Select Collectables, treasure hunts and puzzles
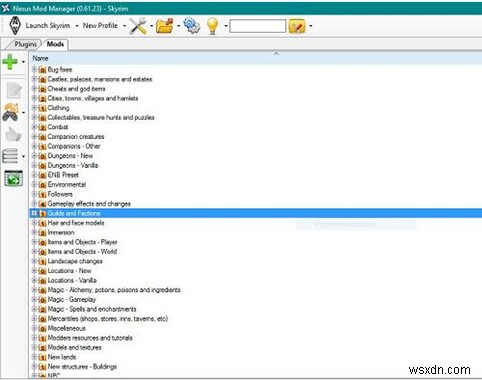 click(101, 118)
